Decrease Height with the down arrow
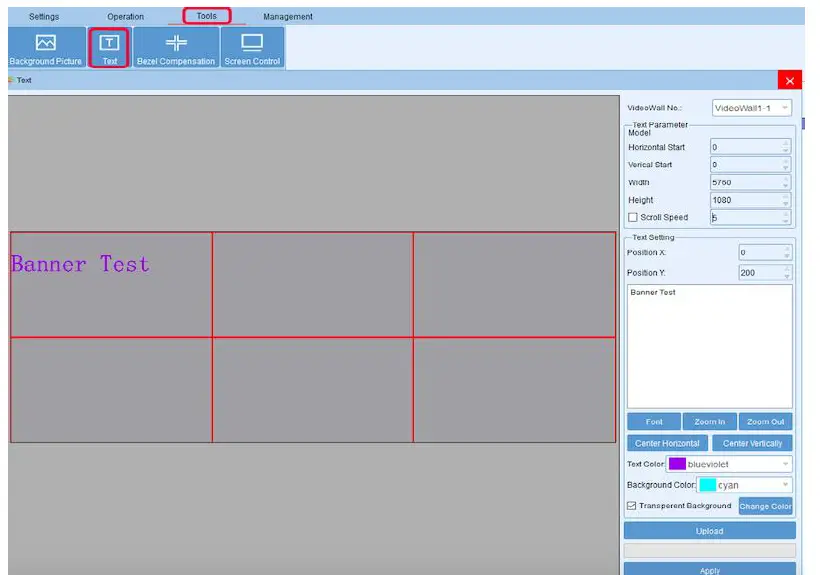Viewport: 820px width, 575px height. [785, 203]
